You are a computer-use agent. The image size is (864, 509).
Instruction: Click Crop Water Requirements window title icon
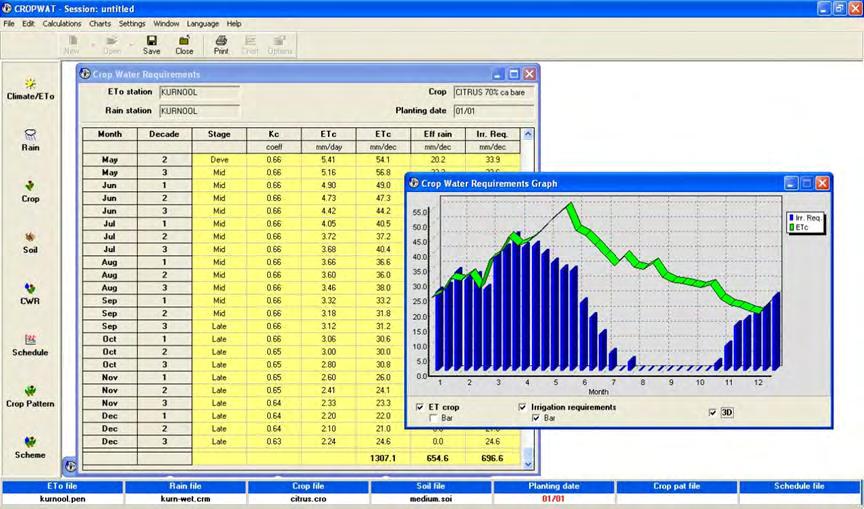(x=85, y=74)
